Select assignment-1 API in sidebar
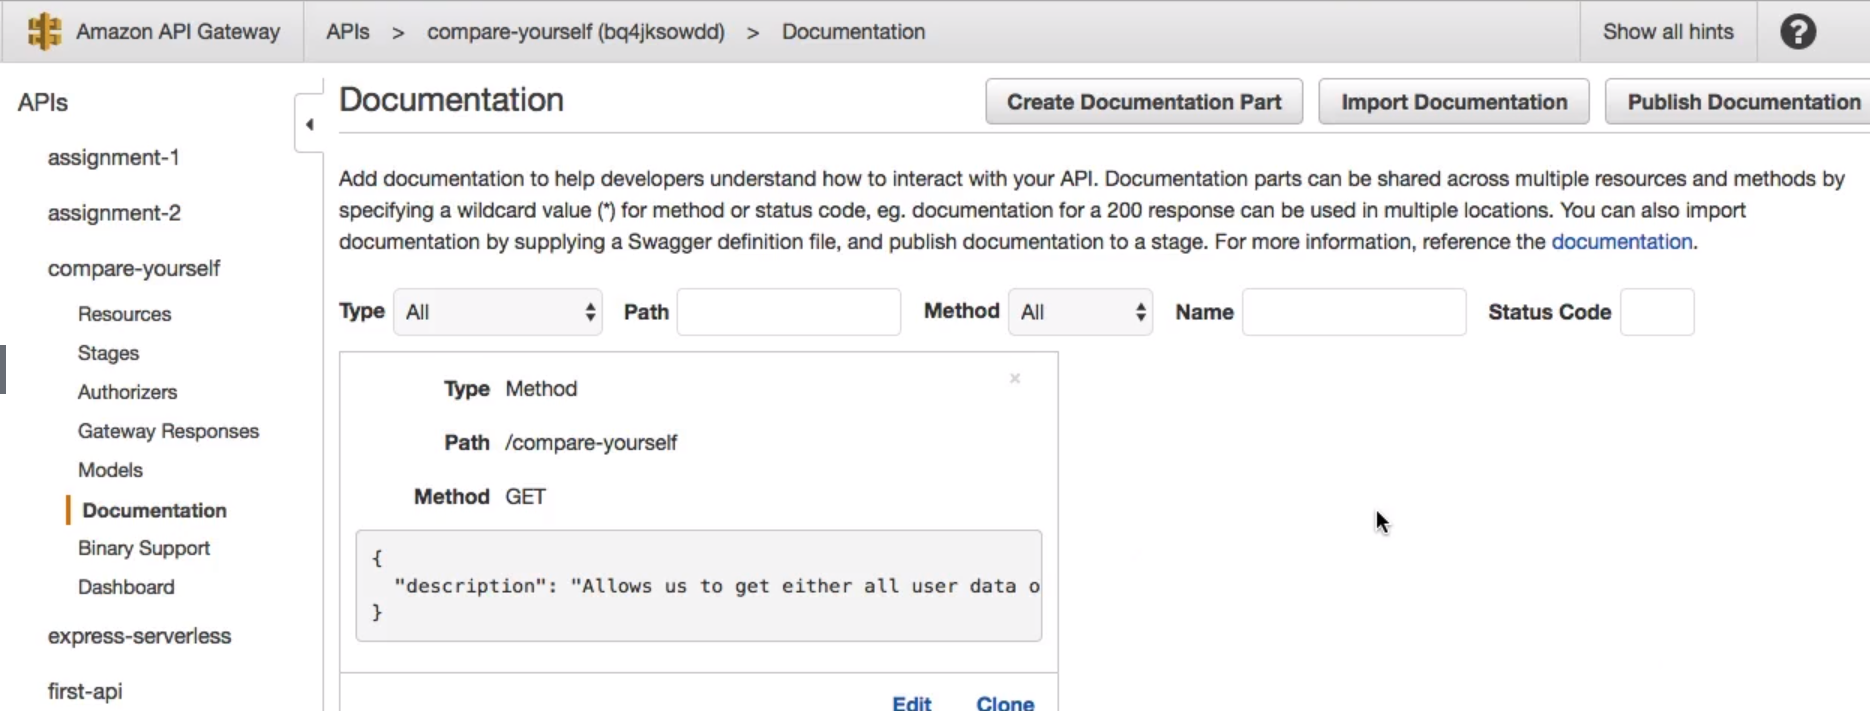The width and height of the screenshot is (1870, 711). pyautogui.click(x=114, y=158)
